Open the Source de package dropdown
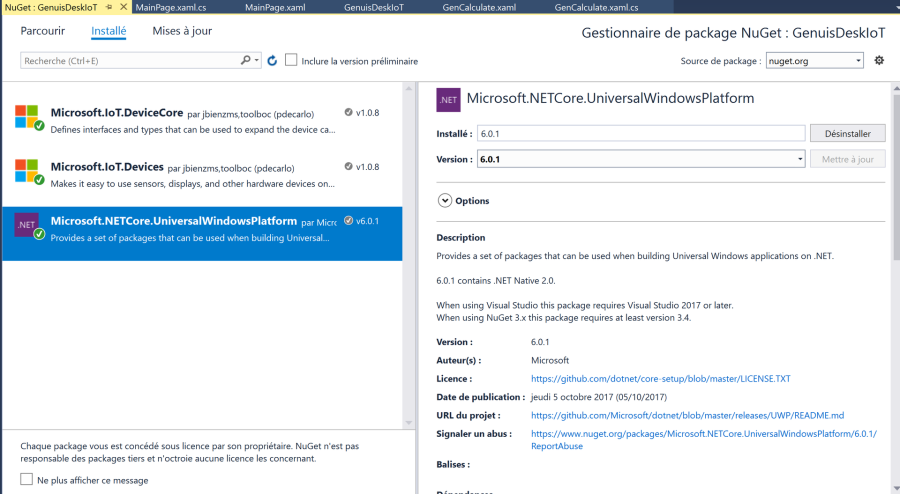 point(814,60)
